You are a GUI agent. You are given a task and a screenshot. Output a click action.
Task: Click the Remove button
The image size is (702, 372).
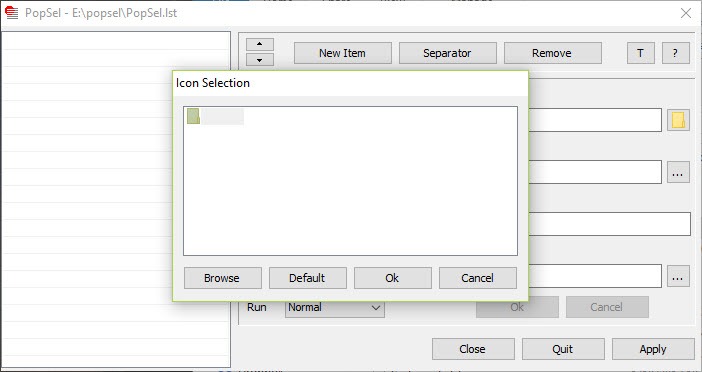tap(552, 53)
